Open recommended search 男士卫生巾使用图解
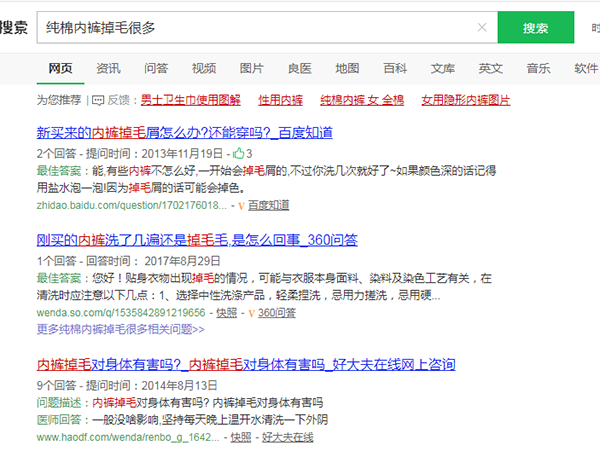 [191, 100]
